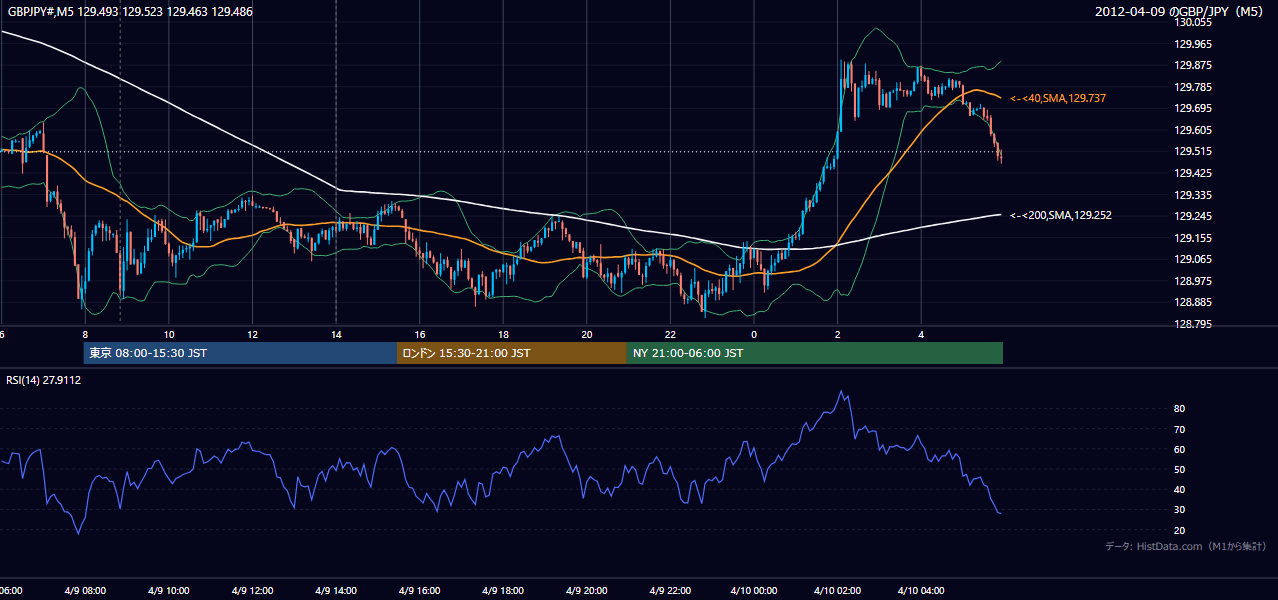Screen dimensions: 1278x600
Task: Click RSI scale value 50
Action: [1179, 469]
